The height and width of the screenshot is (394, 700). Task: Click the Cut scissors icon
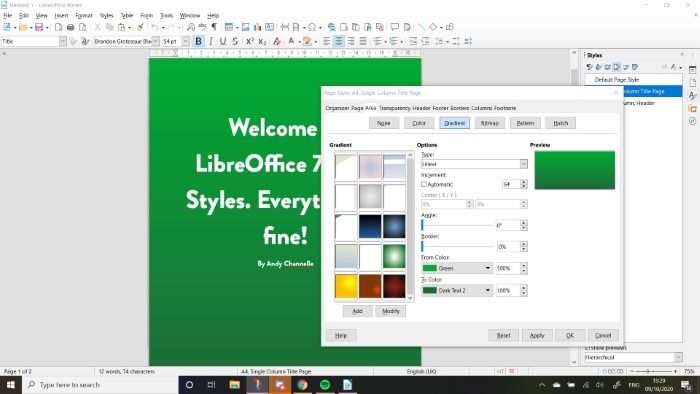[x=97, y=27]
